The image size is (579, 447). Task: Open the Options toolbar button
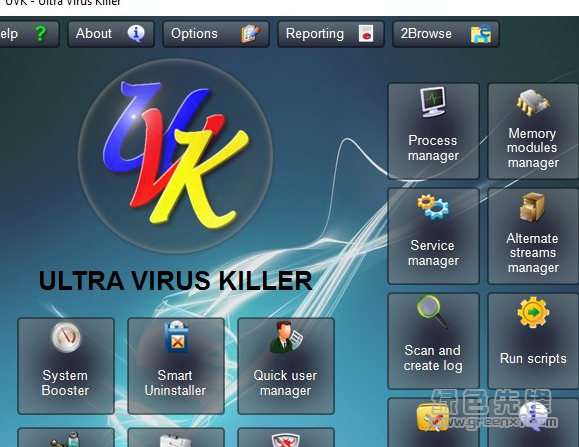tap(216, 34)
